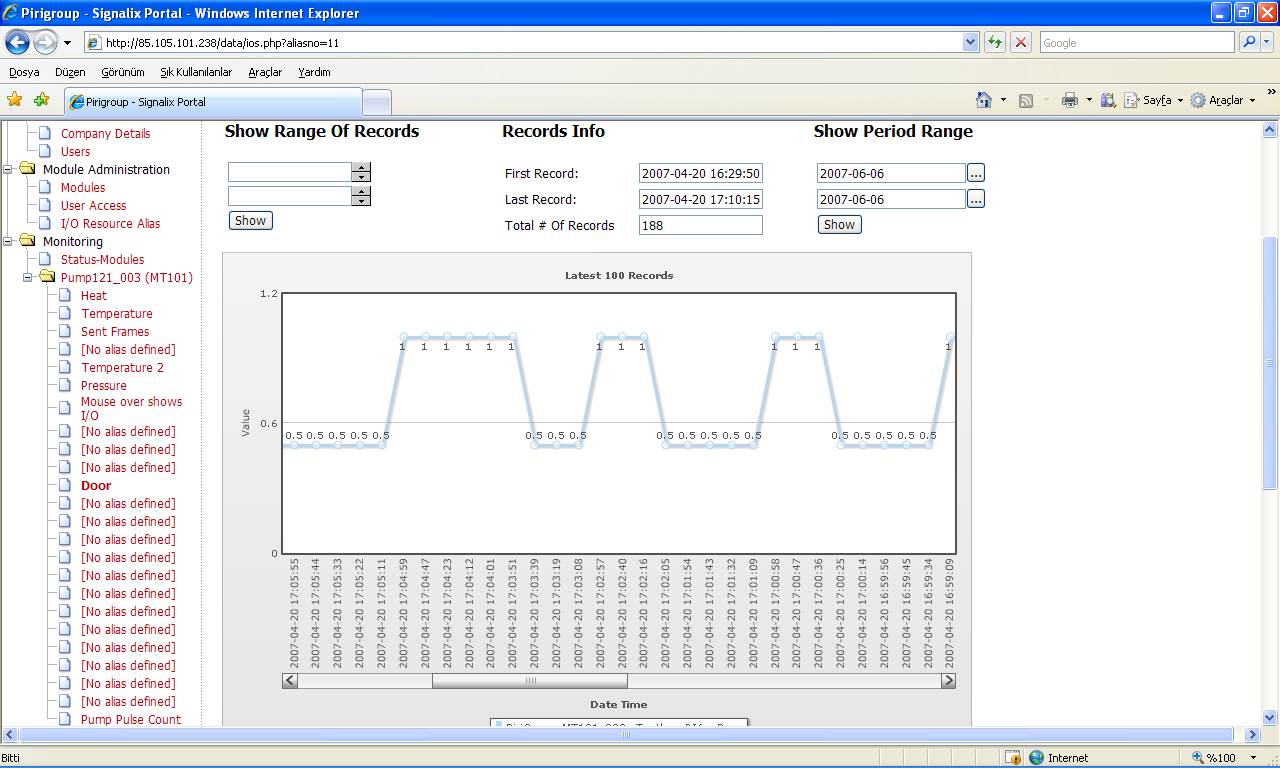Click the browser Forward arrow button

[45, 42]
